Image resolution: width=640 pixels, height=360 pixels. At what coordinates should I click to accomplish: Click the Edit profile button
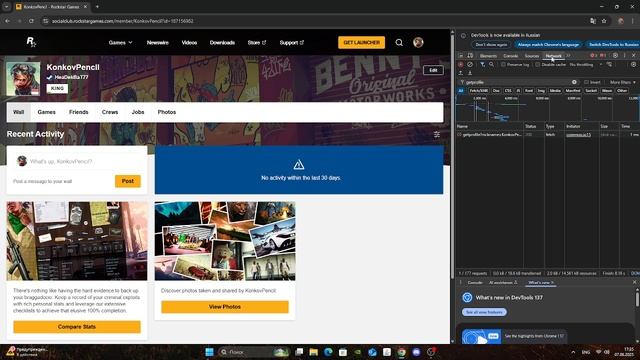(433, 70)
